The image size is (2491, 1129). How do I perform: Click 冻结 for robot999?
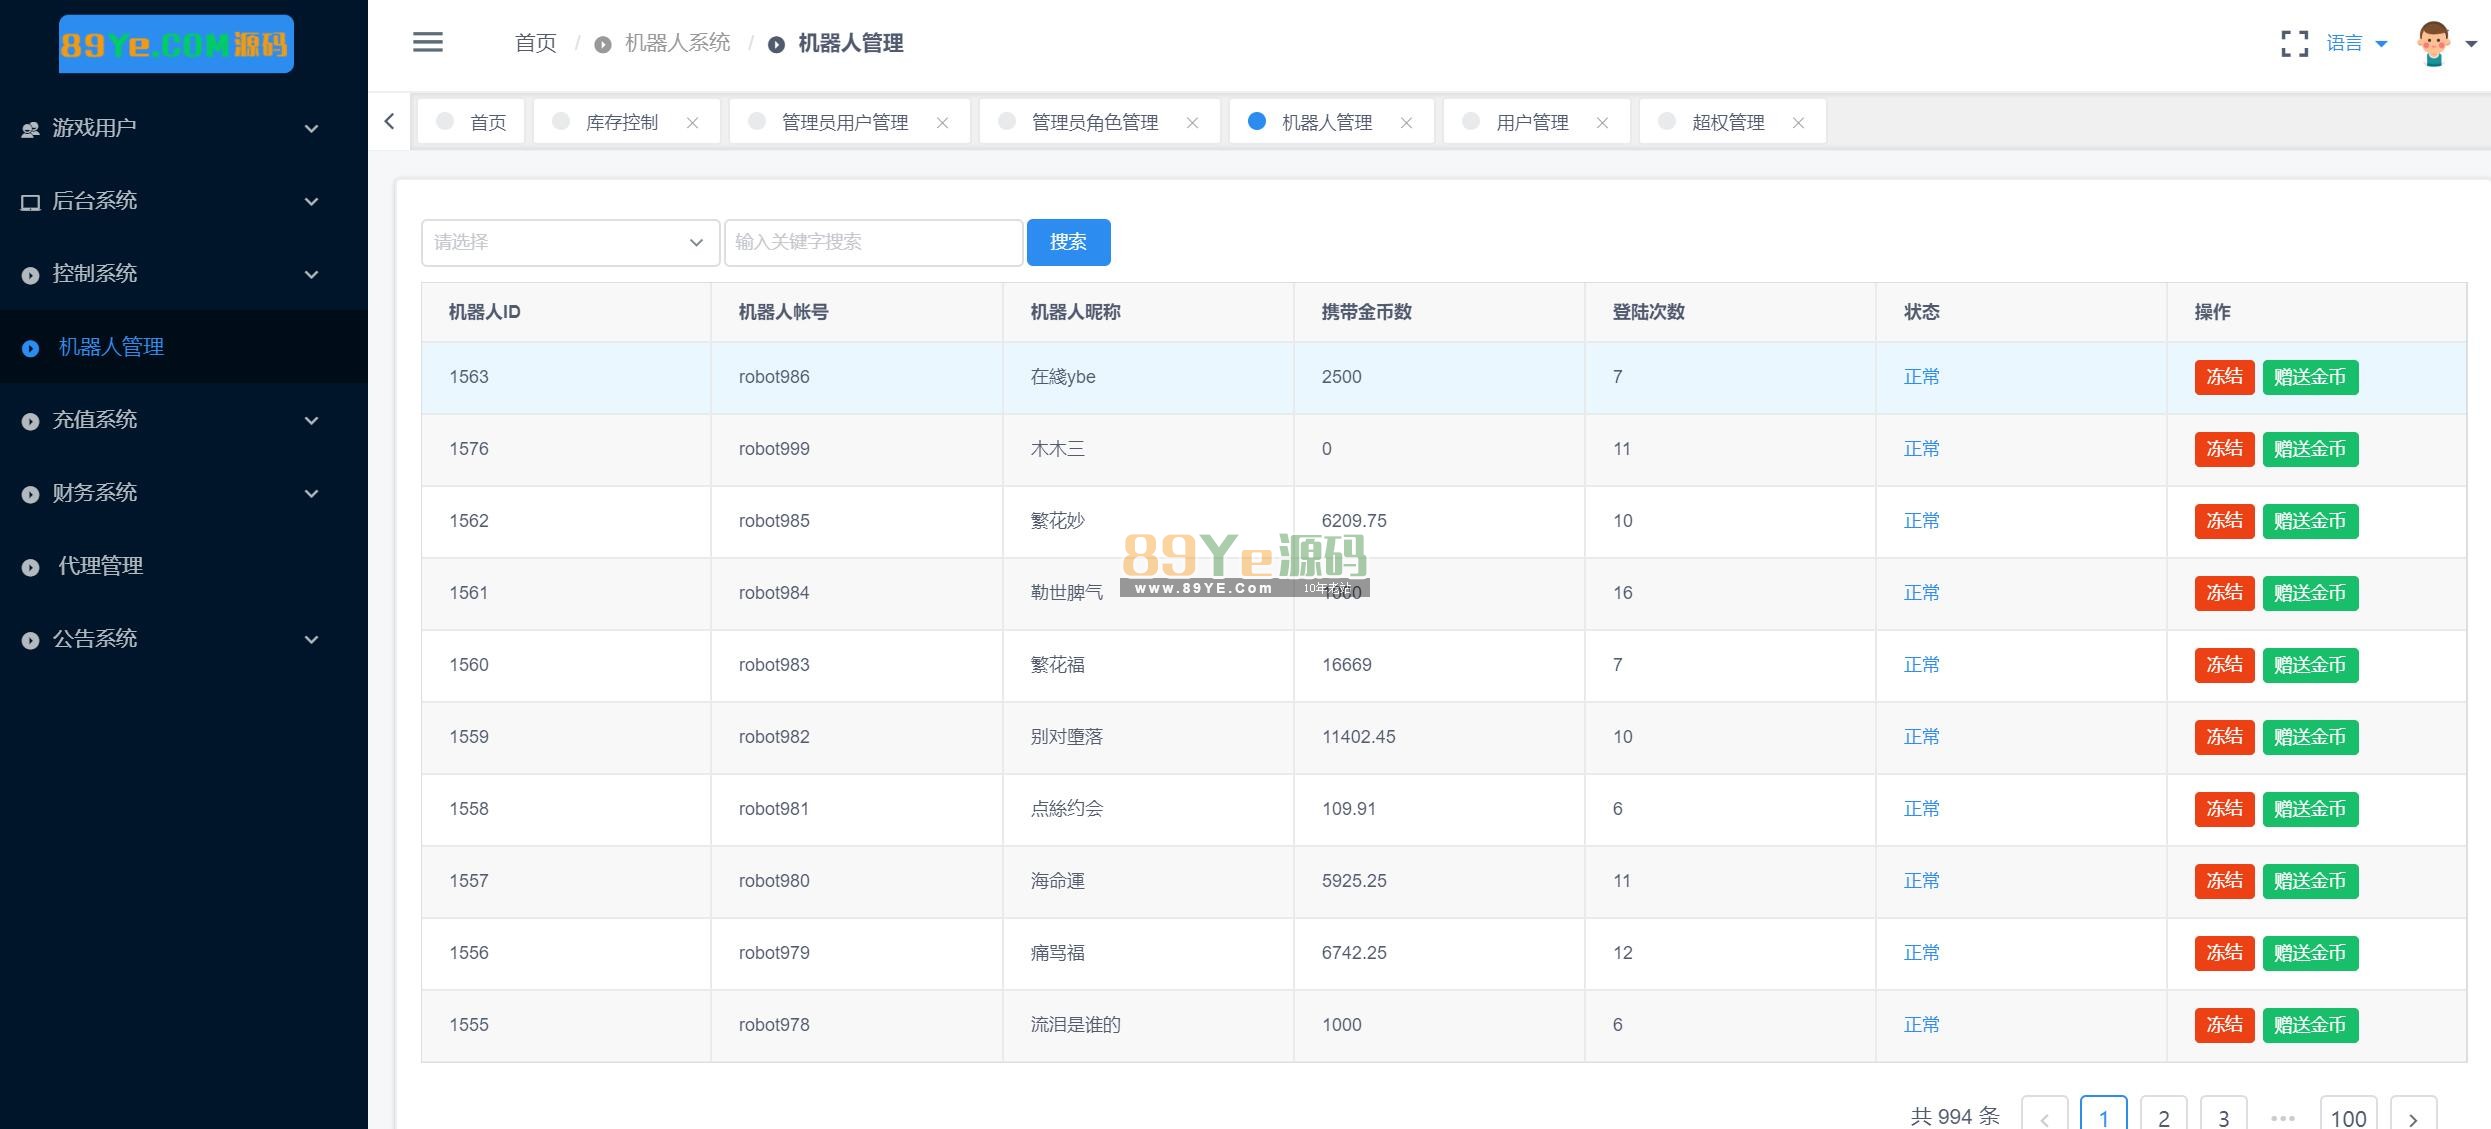[x=2223, y=449]
